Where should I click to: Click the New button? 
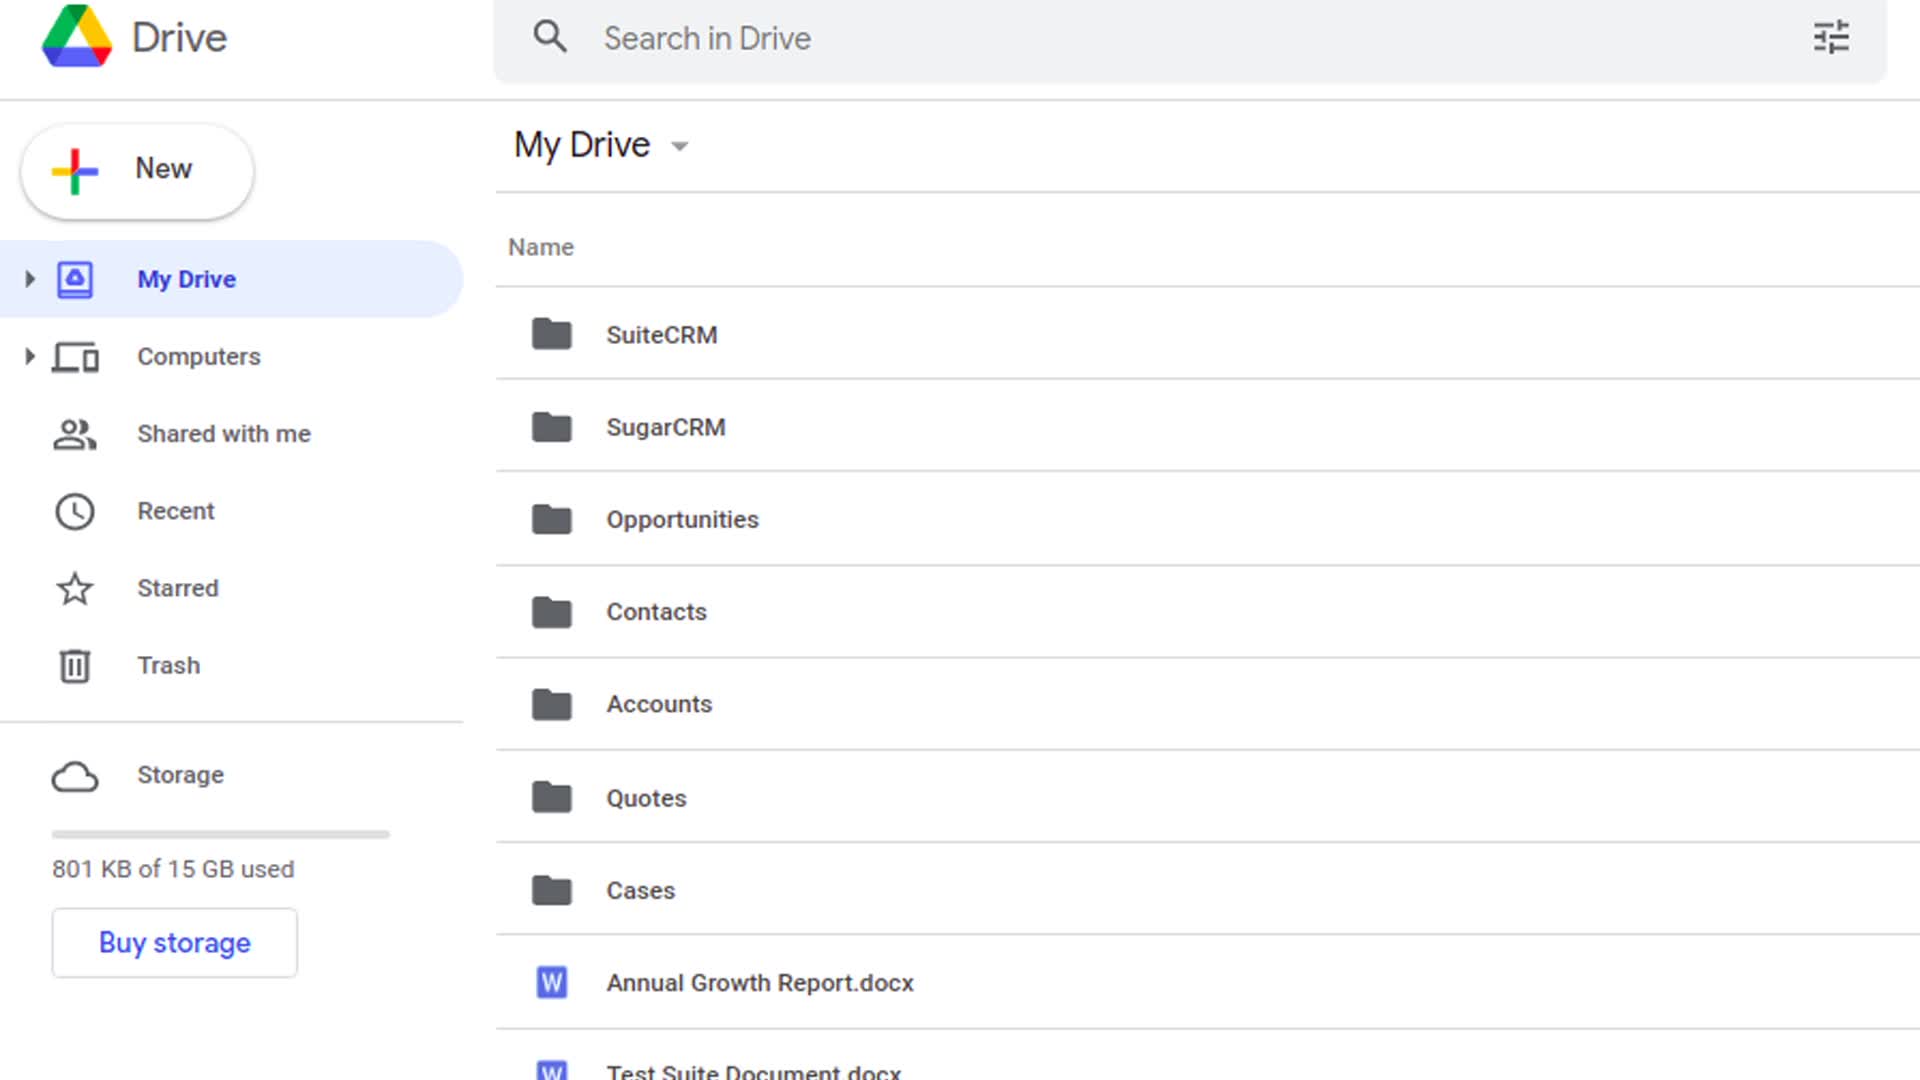(x=137, y=171)
